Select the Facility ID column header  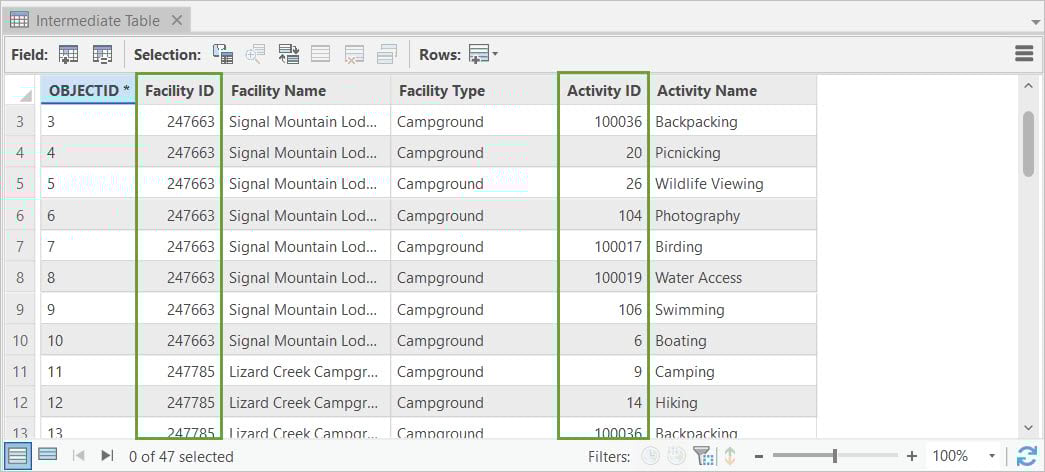point(179,91)
